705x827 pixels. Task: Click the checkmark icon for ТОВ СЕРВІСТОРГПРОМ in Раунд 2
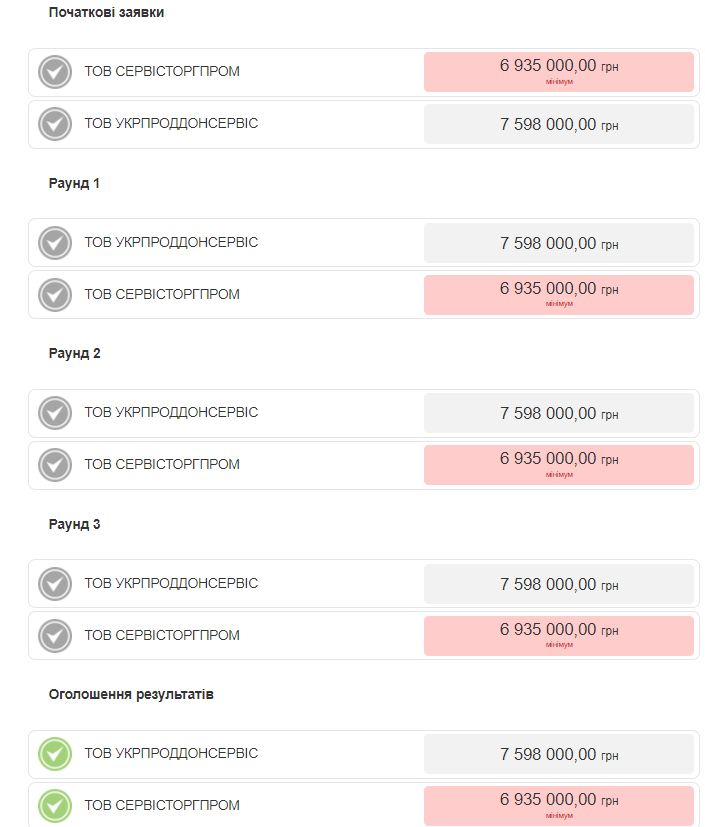pos(55,465)
